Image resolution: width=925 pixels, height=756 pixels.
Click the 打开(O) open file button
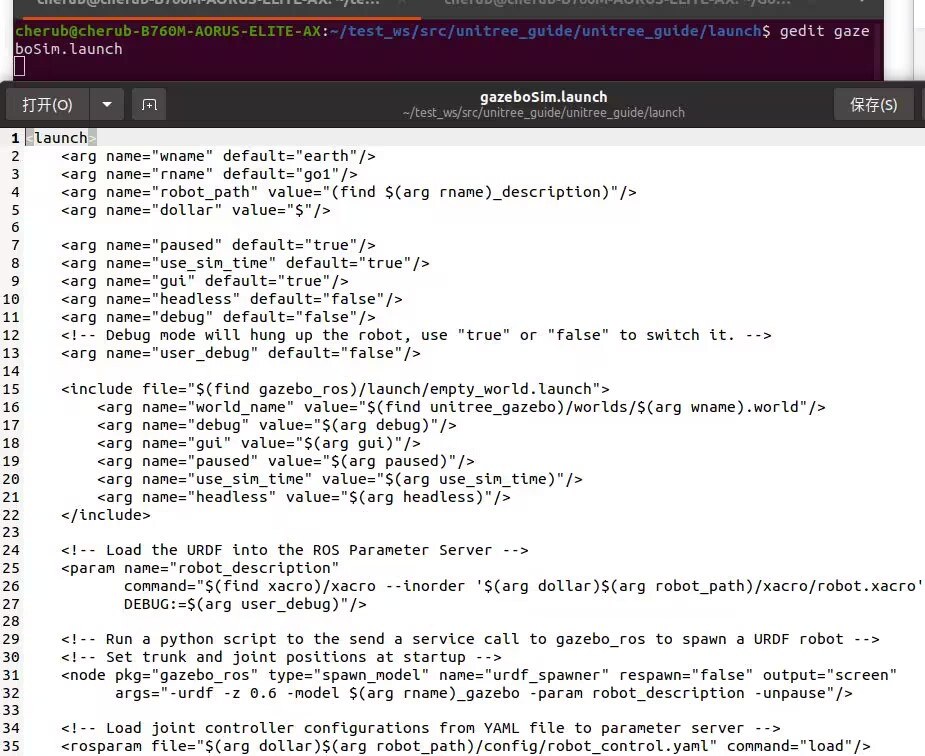(x=47, y=104)
